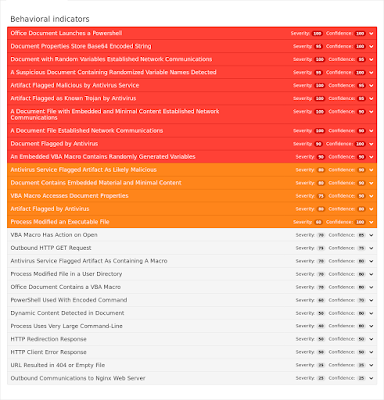Open arrow for Process Modified an Executable File

(371, 222)
